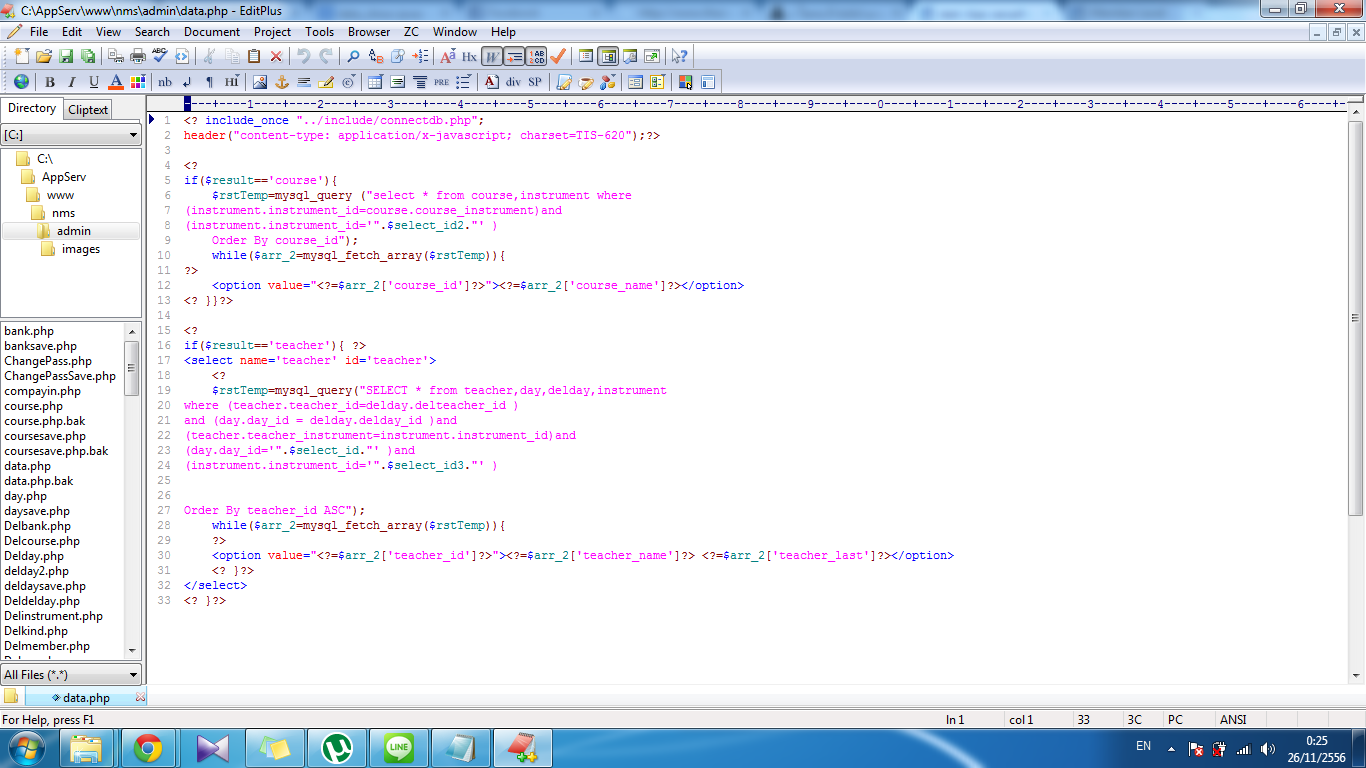Screen dimensions: 1366x768
Task: Save the file with the floppy icon
Action: click(66, 56)
